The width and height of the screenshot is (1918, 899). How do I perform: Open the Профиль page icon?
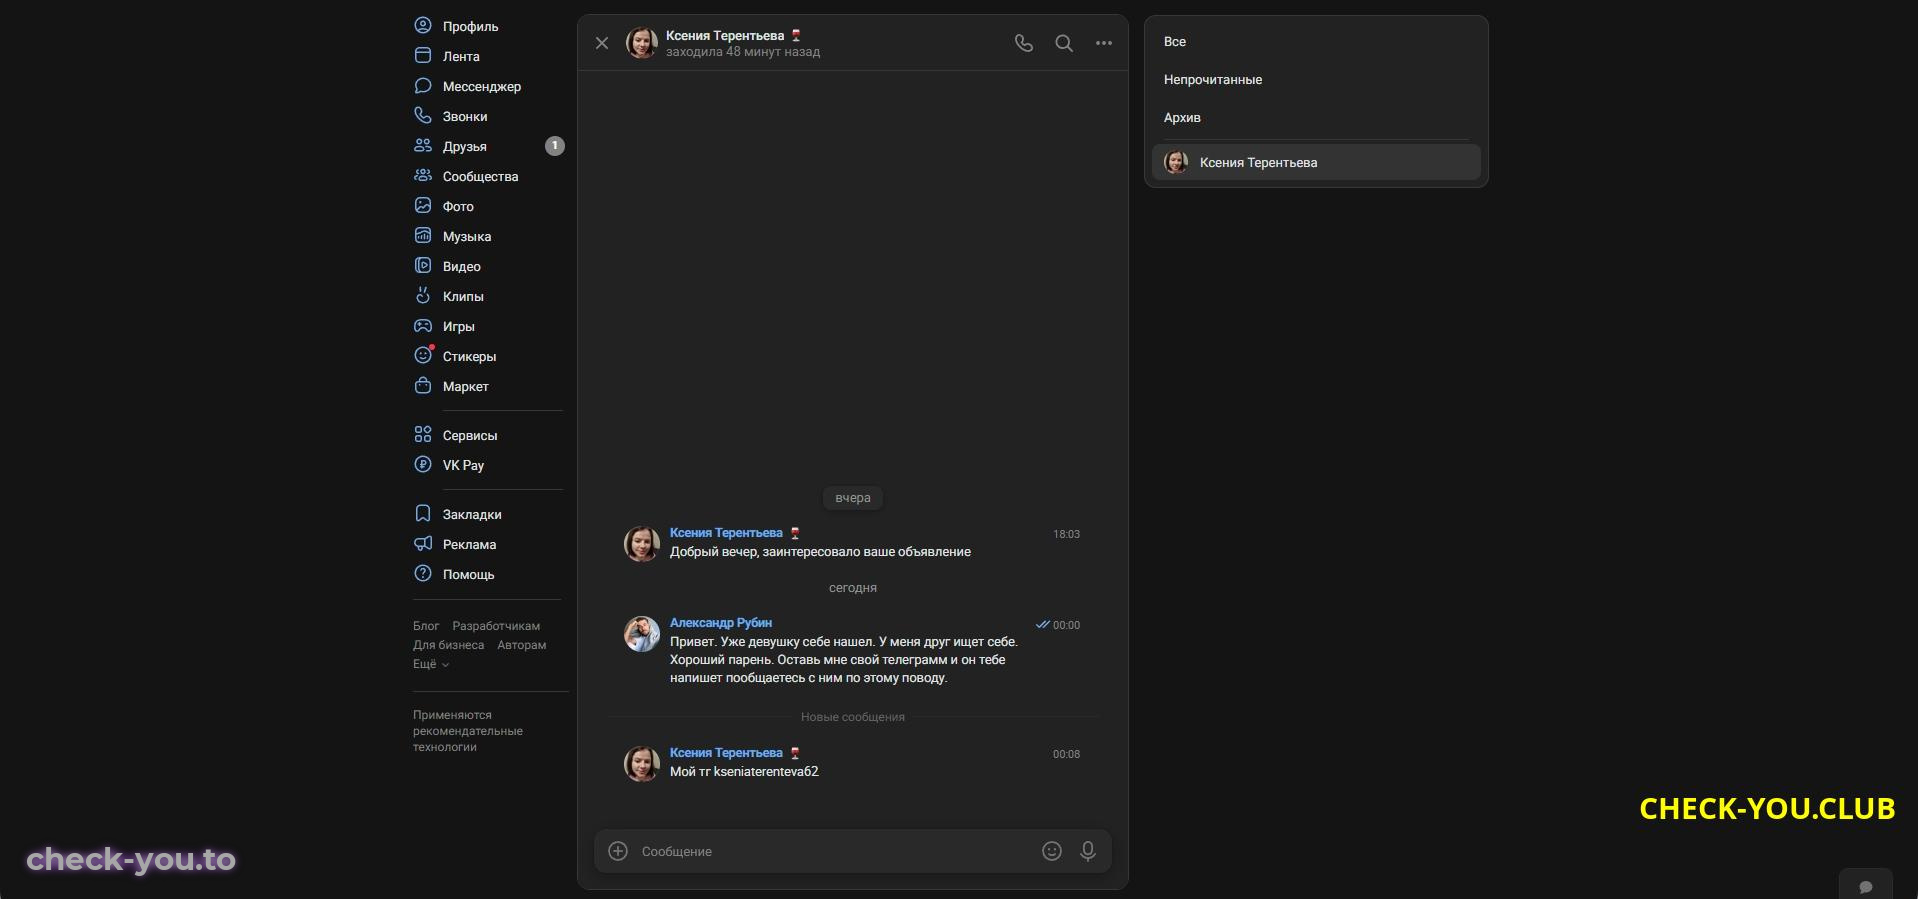coord(423,25)
